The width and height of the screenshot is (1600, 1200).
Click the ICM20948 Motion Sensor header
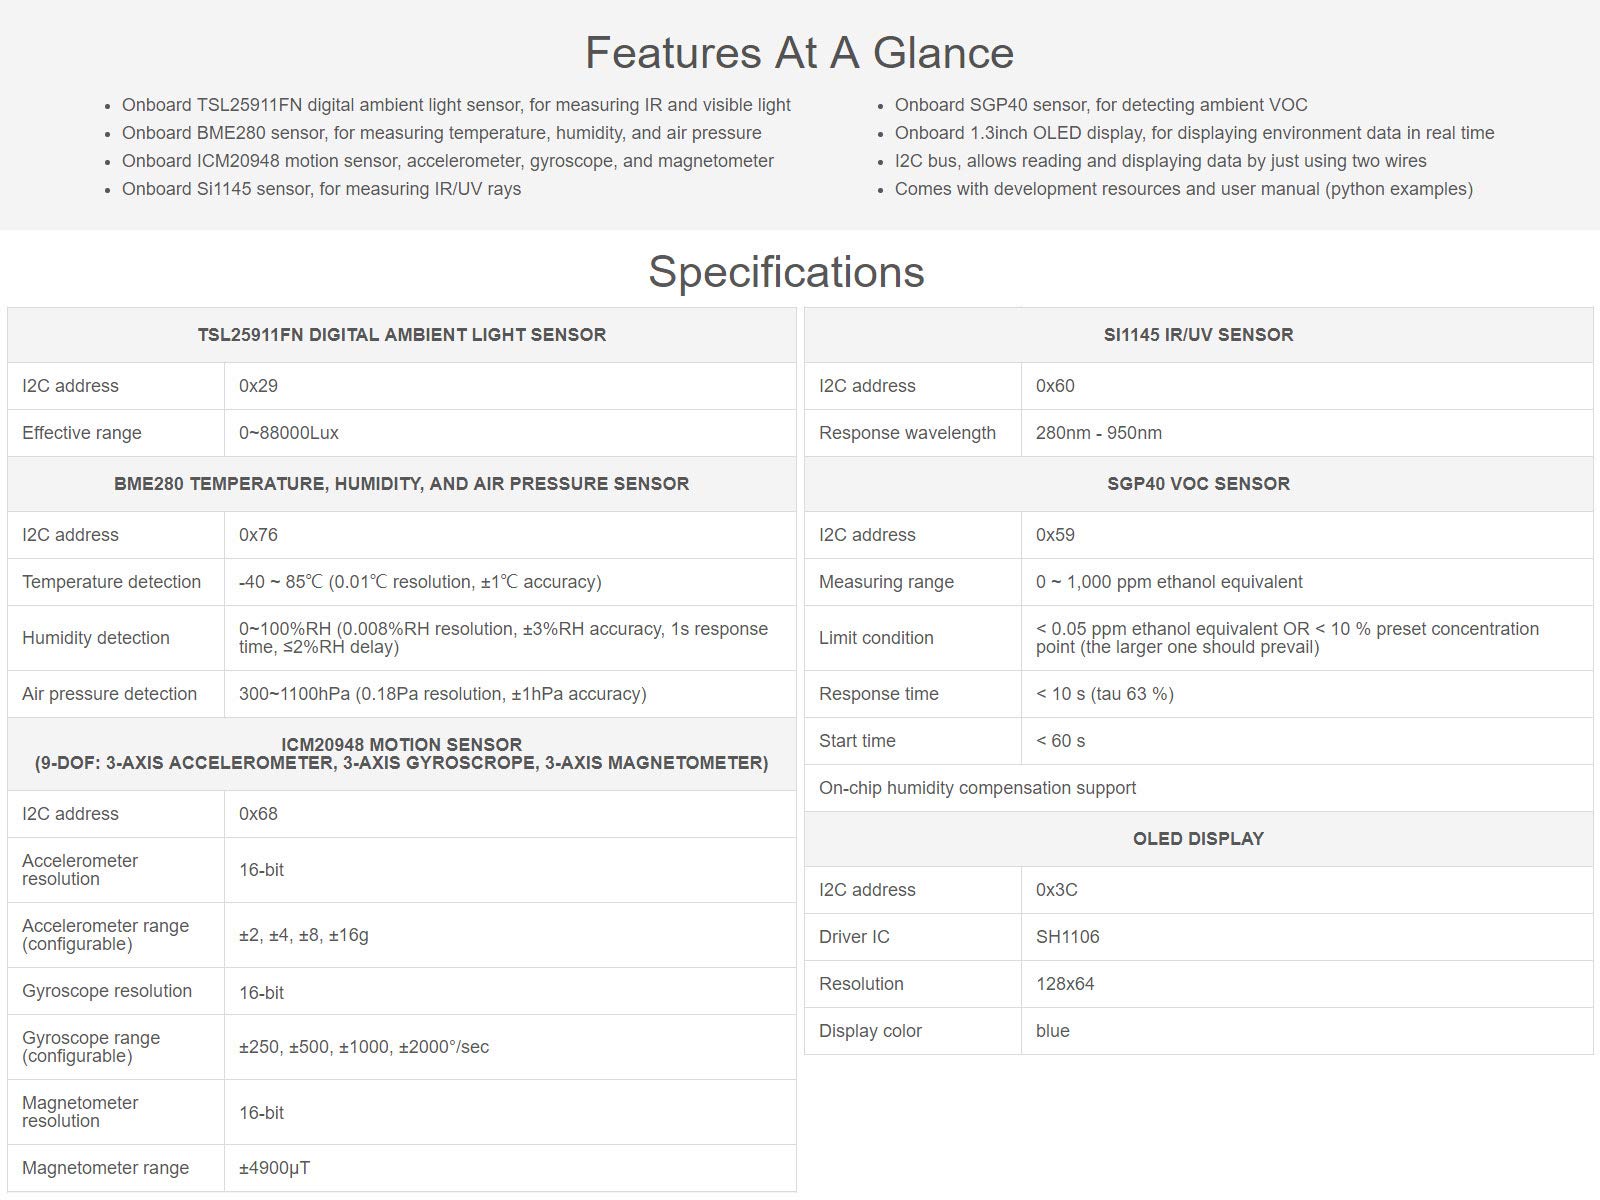point(402,754)
